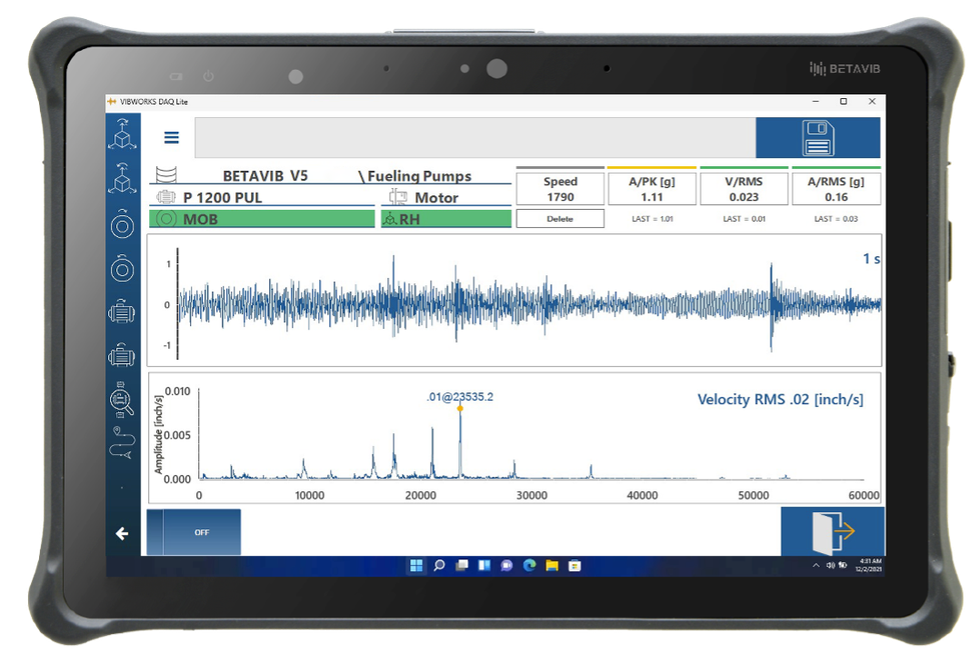Viewport: 980px width, 663px height.
Task: Click the time waveform plot
Action: point(514,301)
